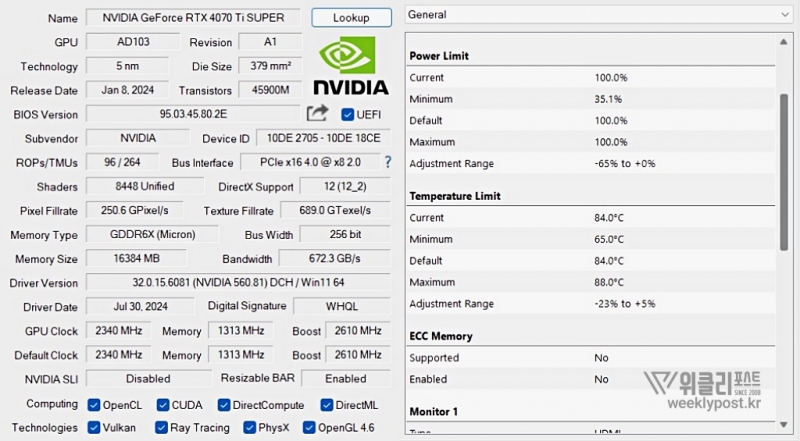The image size is (800, 441).
Task: Toggle the CUDA checkbox
Action: click(x=163, y=405)
